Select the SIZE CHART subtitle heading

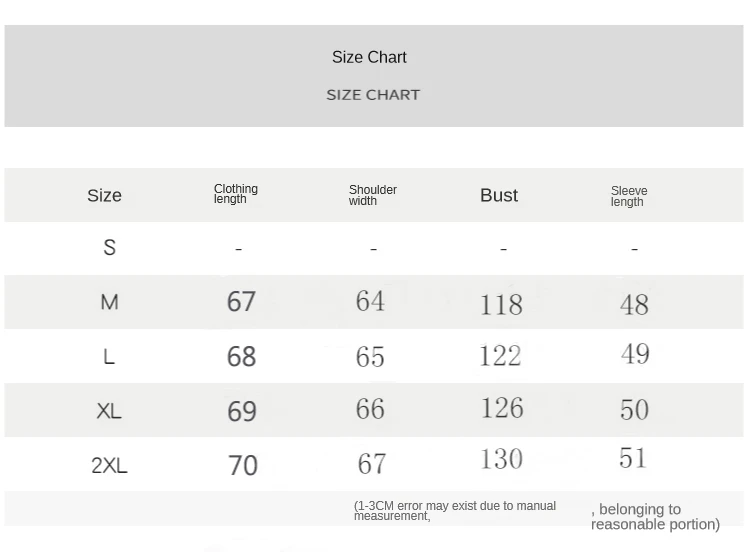373,95
